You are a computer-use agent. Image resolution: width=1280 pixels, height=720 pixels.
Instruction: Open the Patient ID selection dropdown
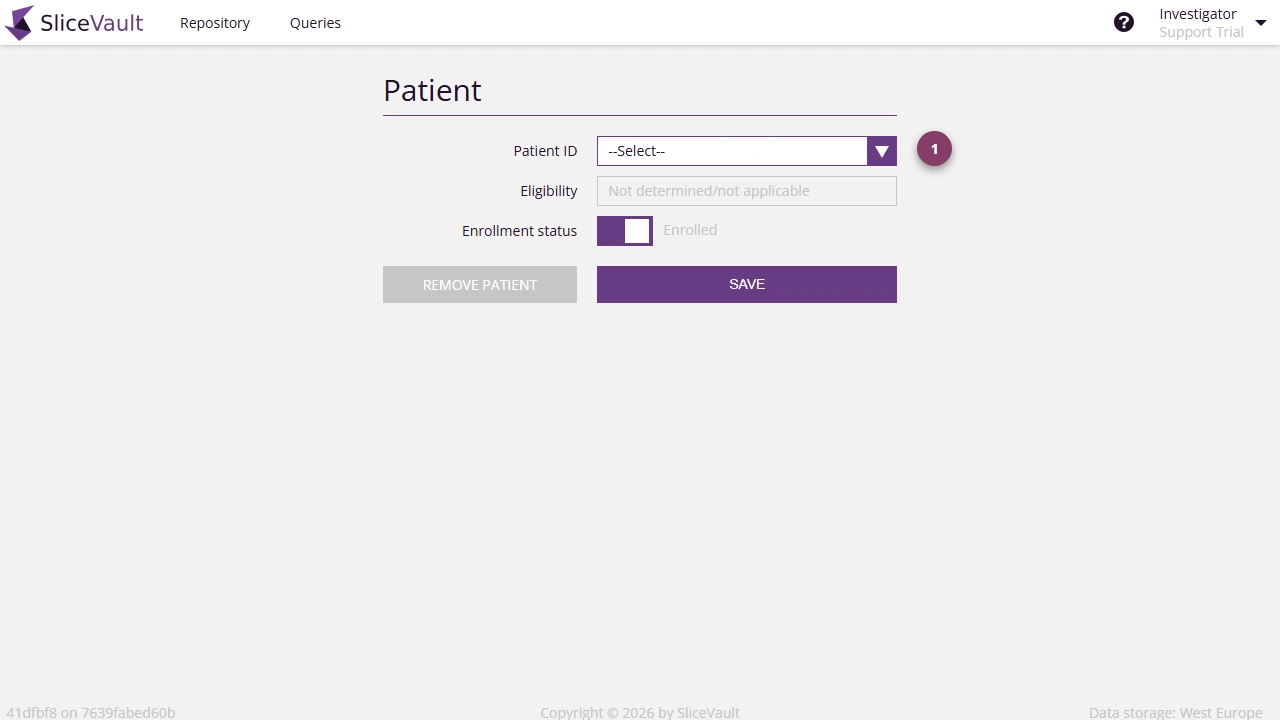click(730, 151)
